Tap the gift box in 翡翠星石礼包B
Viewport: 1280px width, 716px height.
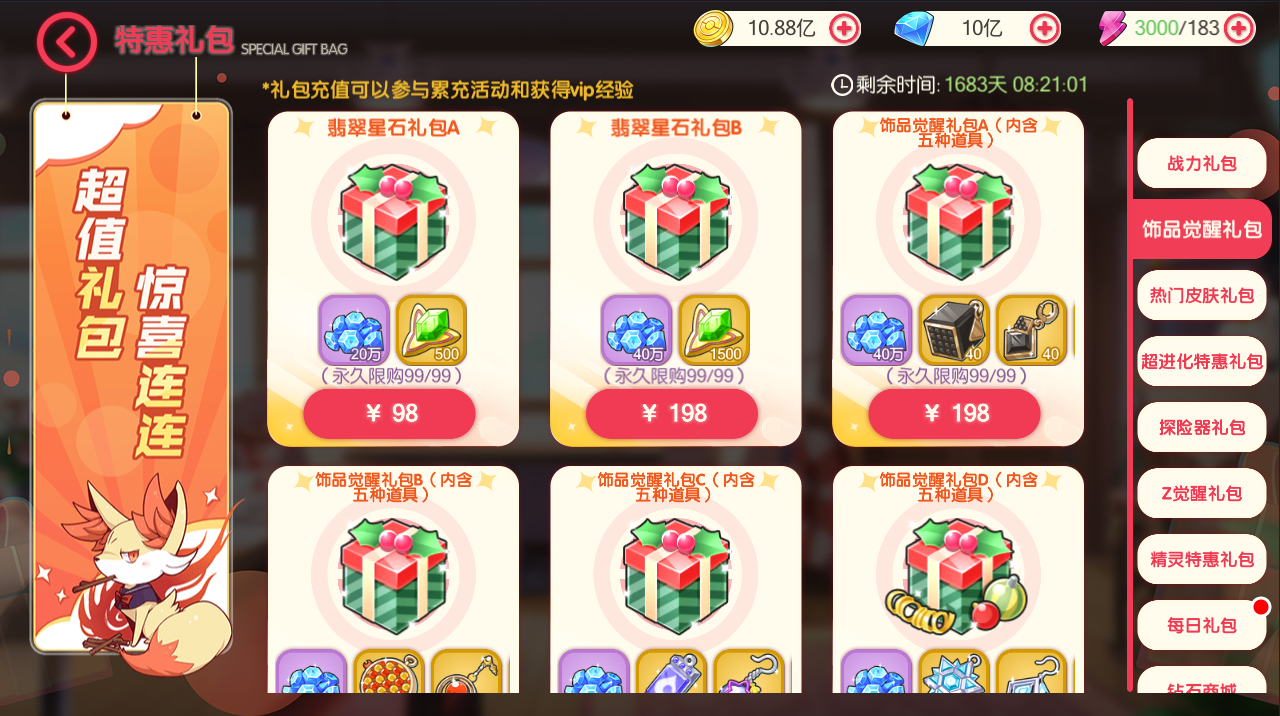click(676, 222)
